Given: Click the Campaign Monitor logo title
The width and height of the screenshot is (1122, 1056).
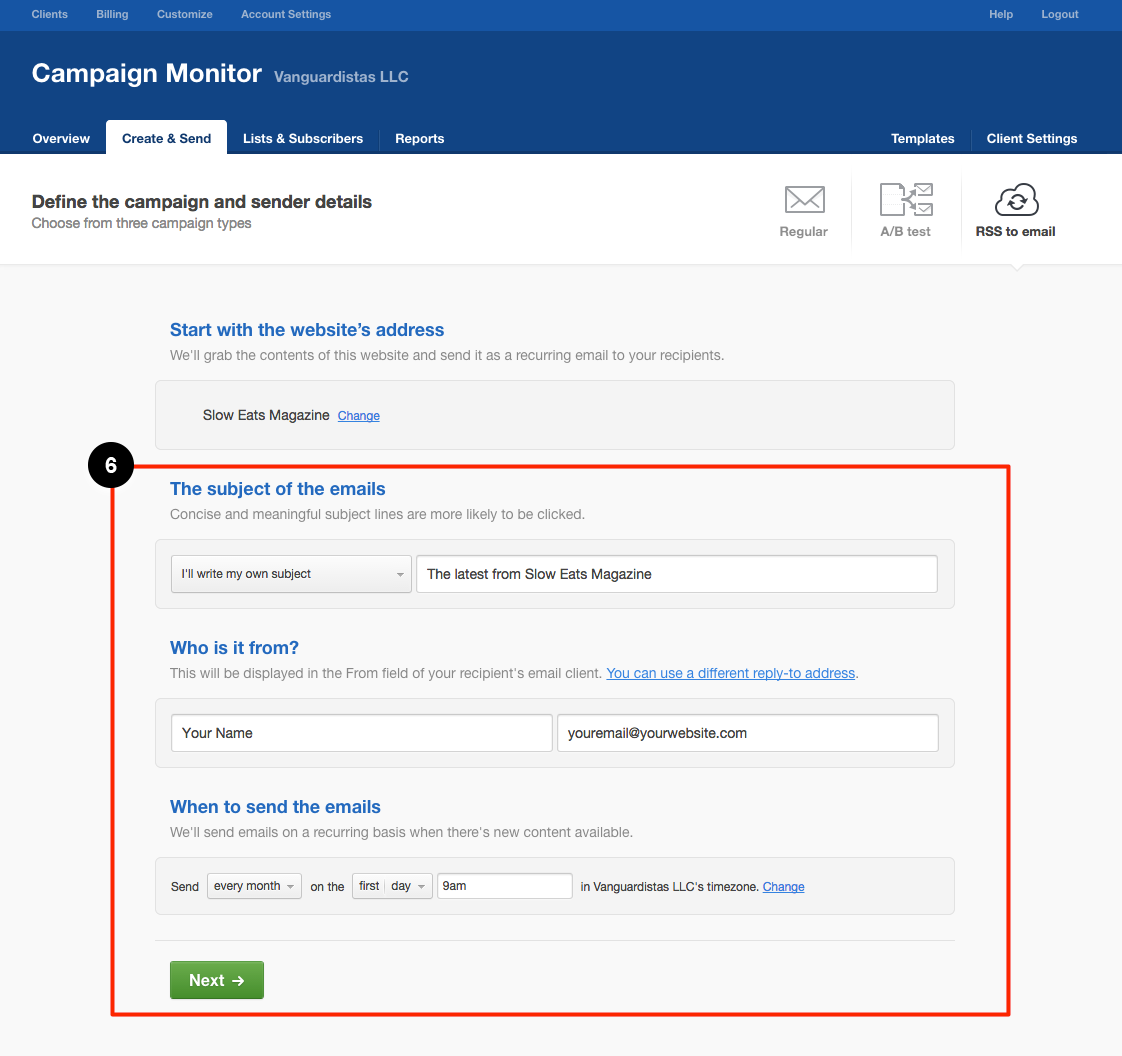Looking at the screenshot, I should click(x=147, y=73).
